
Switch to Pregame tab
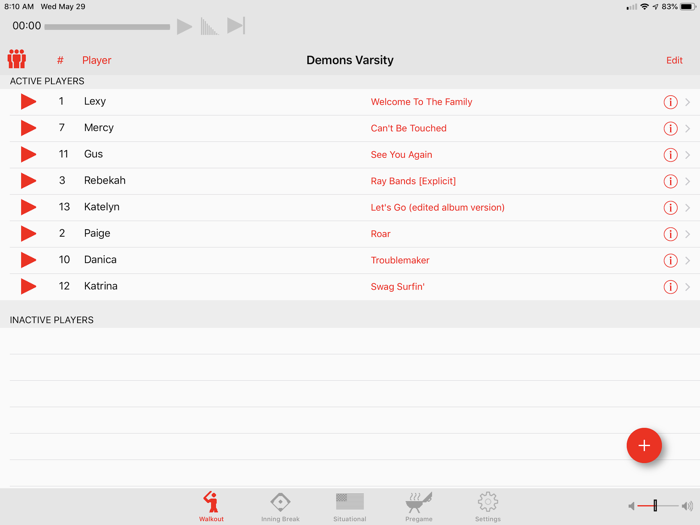click(419, 507)
